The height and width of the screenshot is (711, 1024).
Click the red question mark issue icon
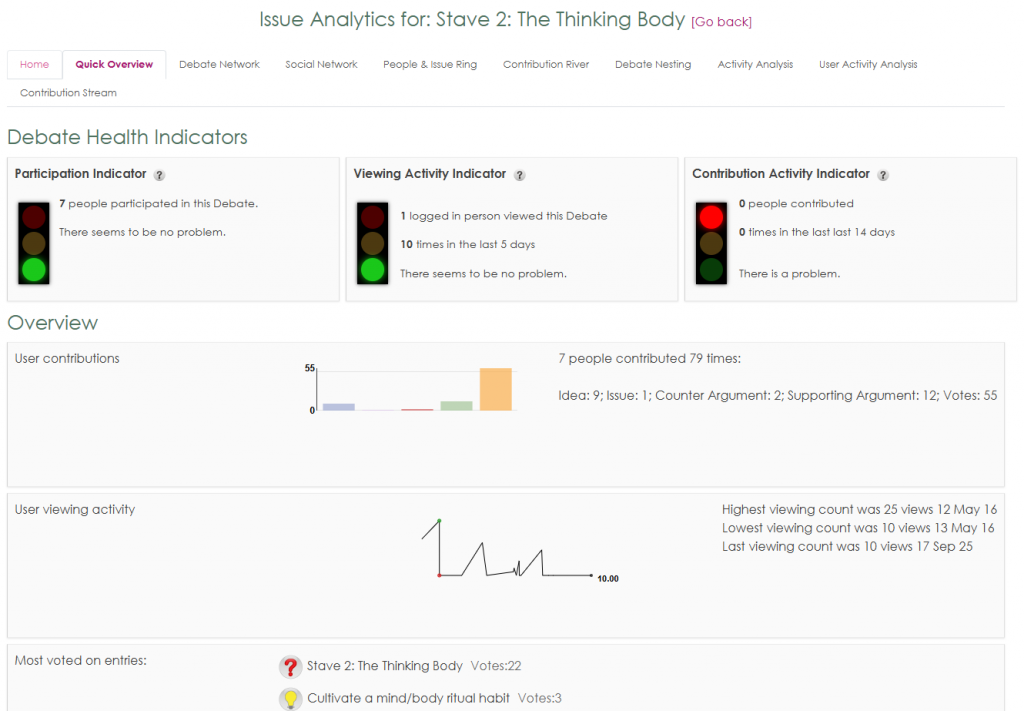pyautogui.click(x=290, y=667)
